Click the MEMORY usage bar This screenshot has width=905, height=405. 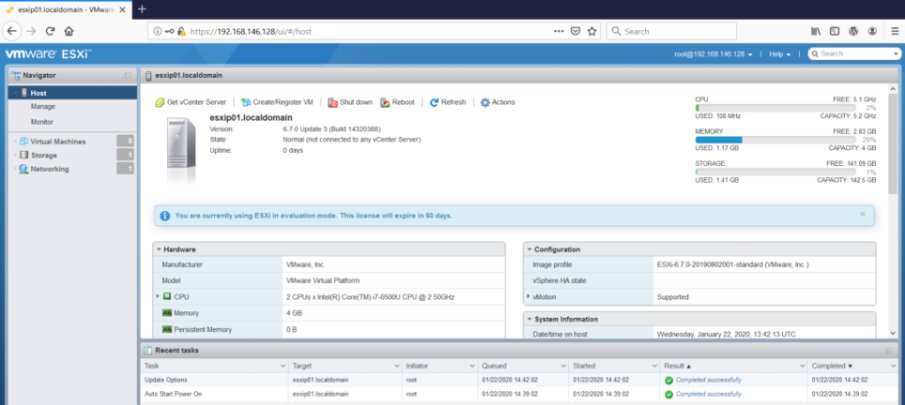point(775,140)
